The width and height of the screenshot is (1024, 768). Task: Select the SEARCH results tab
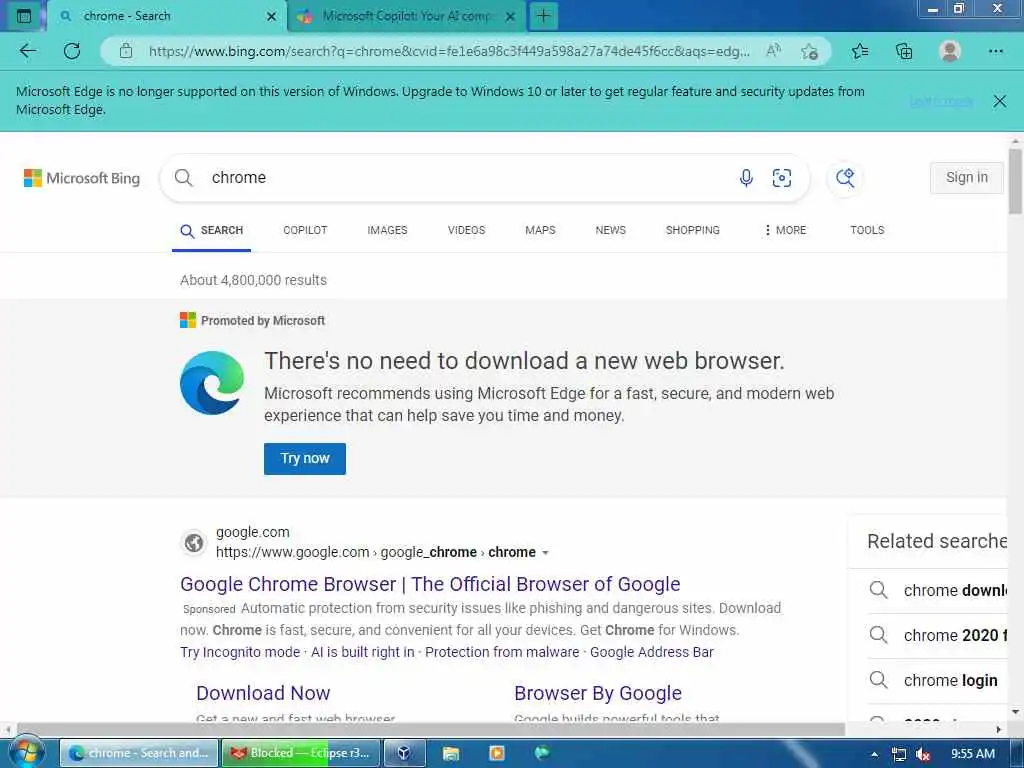pos(212,231)
